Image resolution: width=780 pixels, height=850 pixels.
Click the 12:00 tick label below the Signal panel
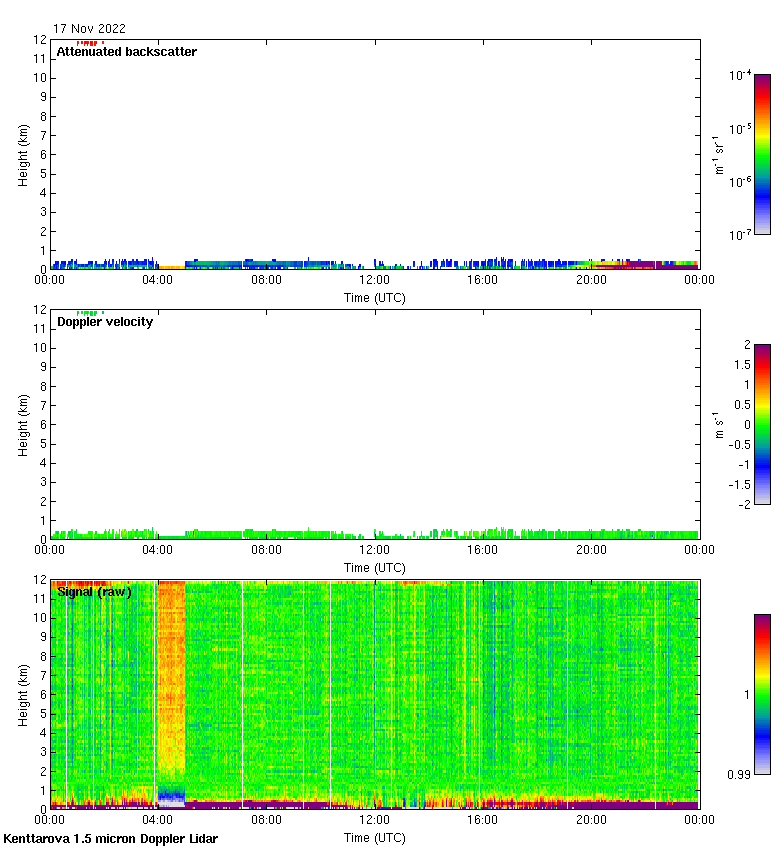375,818
